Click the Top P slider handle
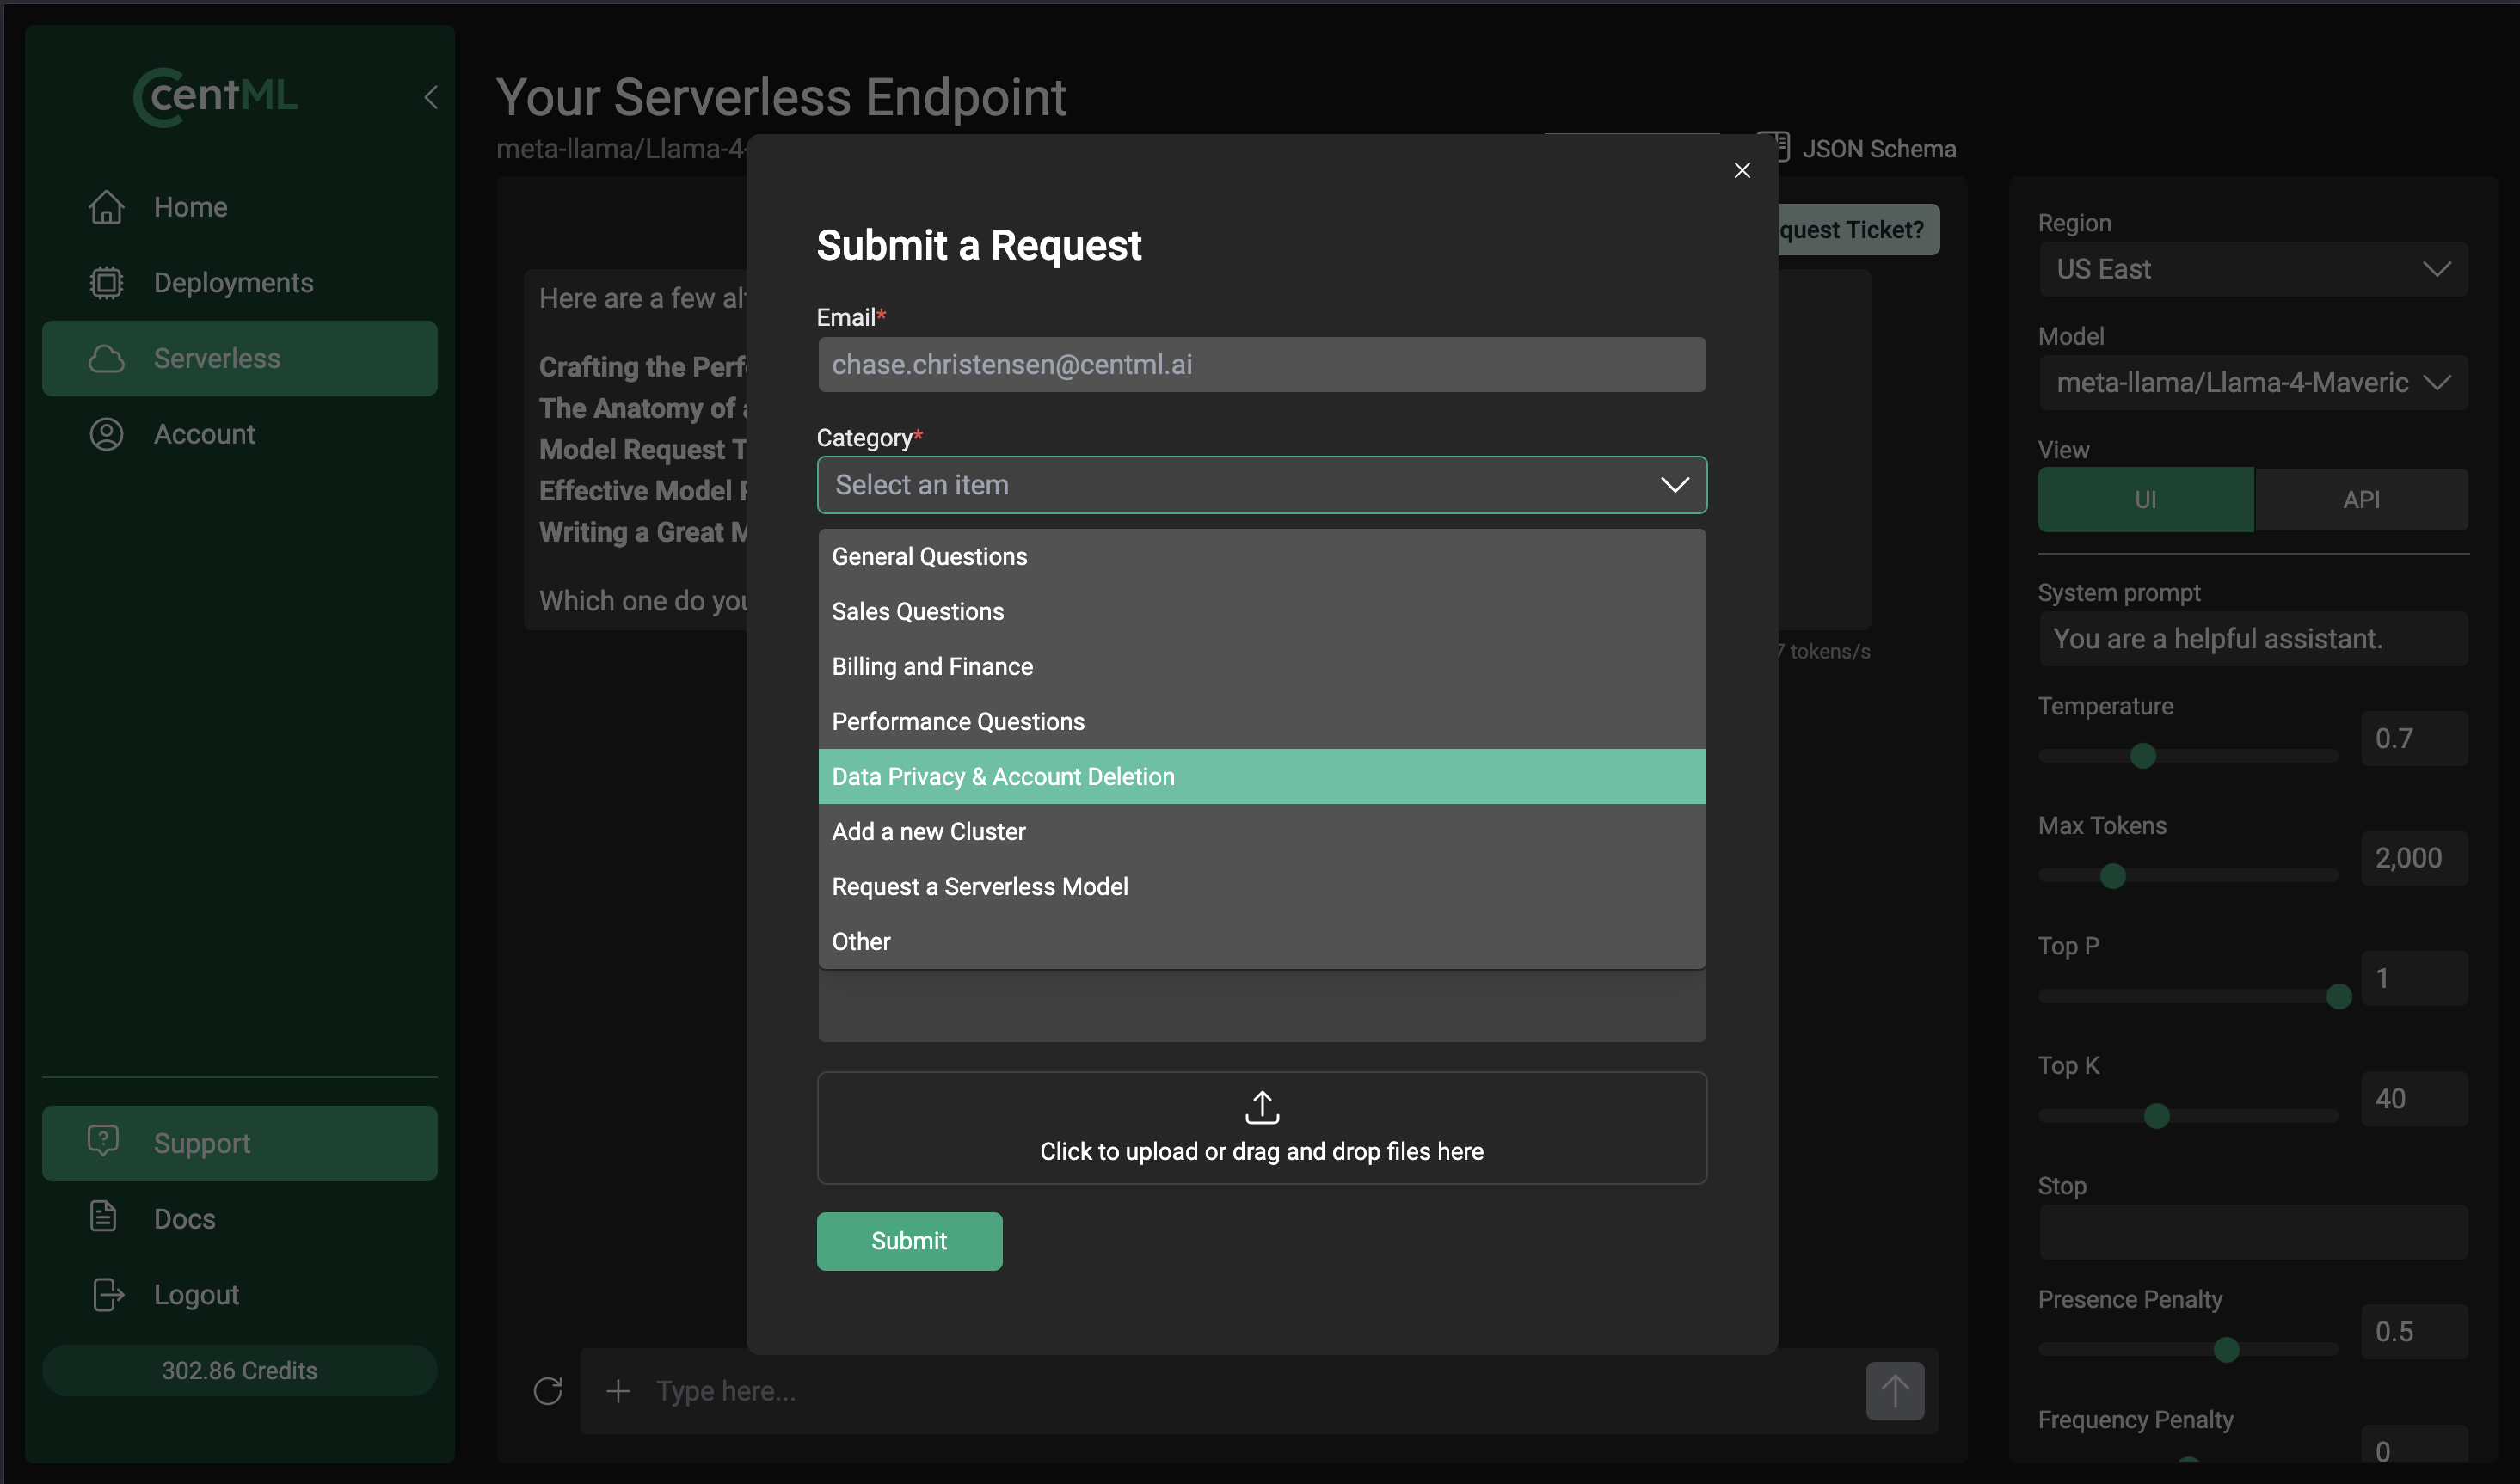This screenshot has width=2520, height=1484. (x=2338, y=996)
